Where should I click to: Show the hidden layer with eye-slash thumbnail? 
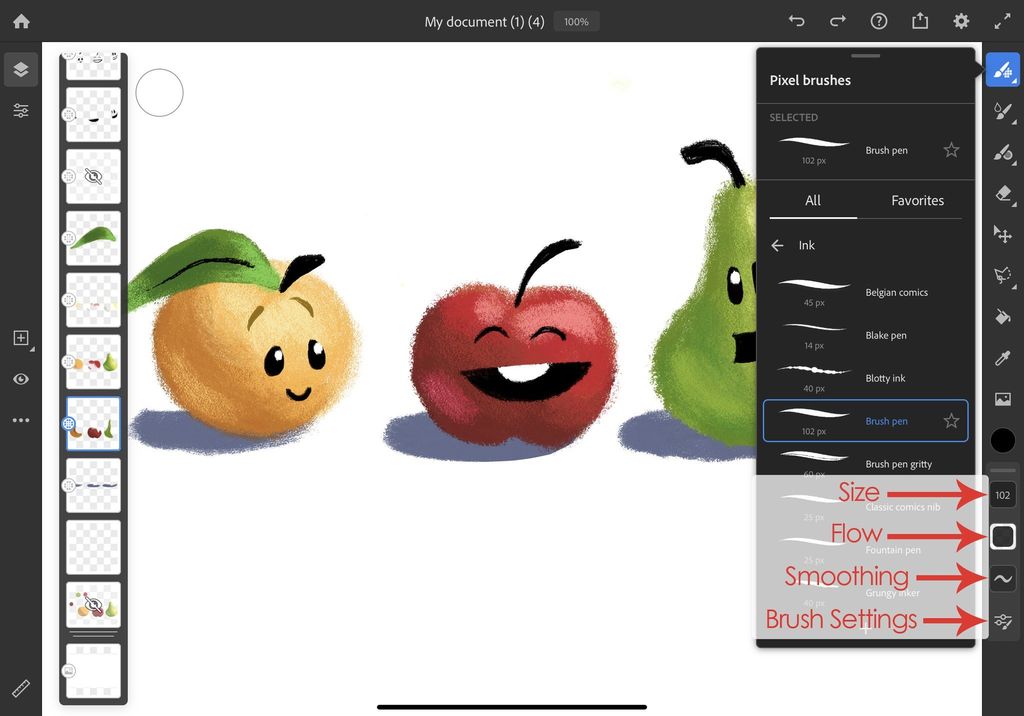coord(93,176)
